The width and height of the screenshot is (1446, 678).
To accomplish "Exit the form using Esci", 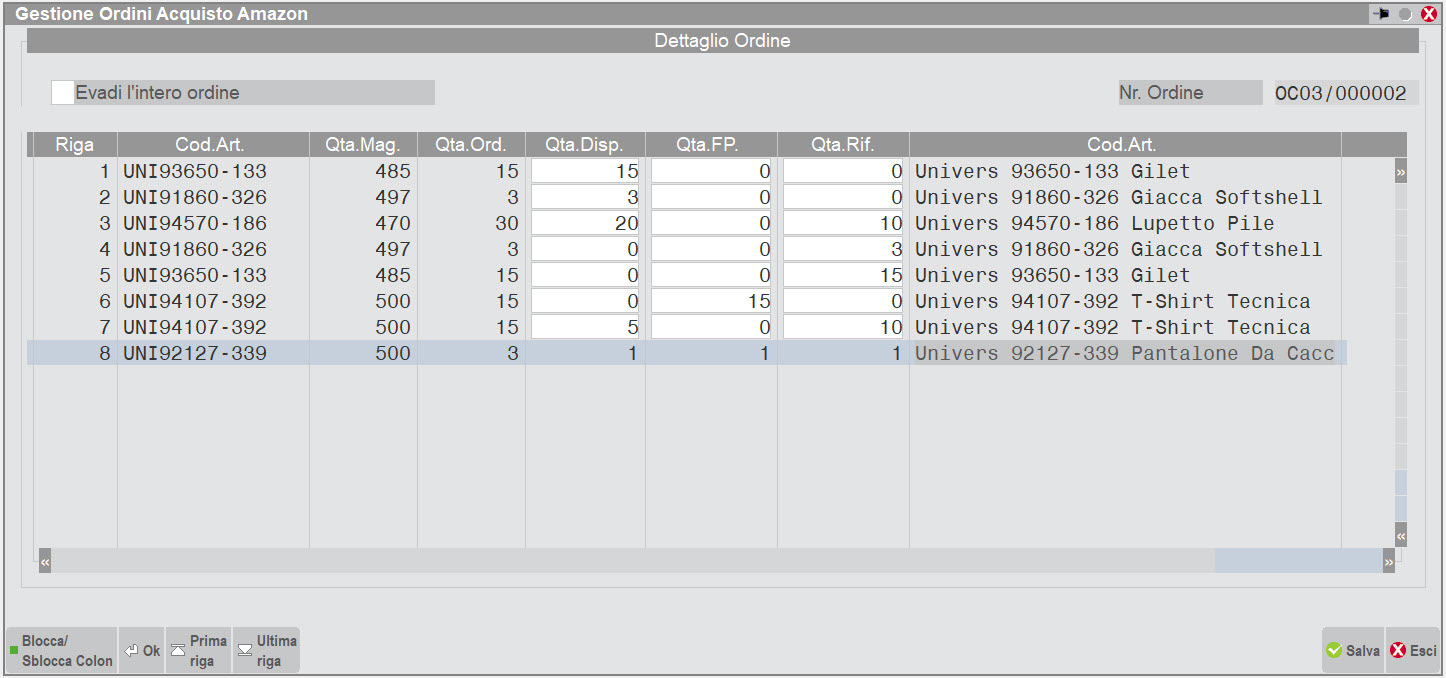I will (1413, 650).
